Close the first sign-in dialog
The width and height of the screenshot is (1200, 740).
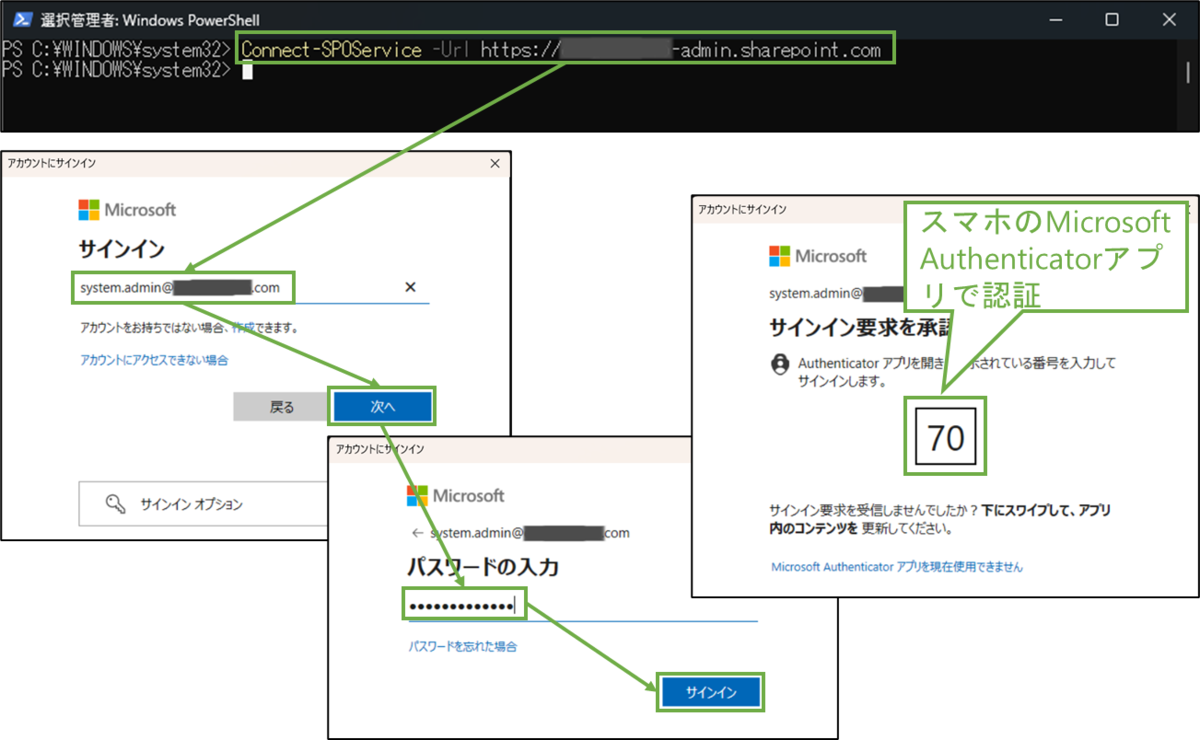494,163
